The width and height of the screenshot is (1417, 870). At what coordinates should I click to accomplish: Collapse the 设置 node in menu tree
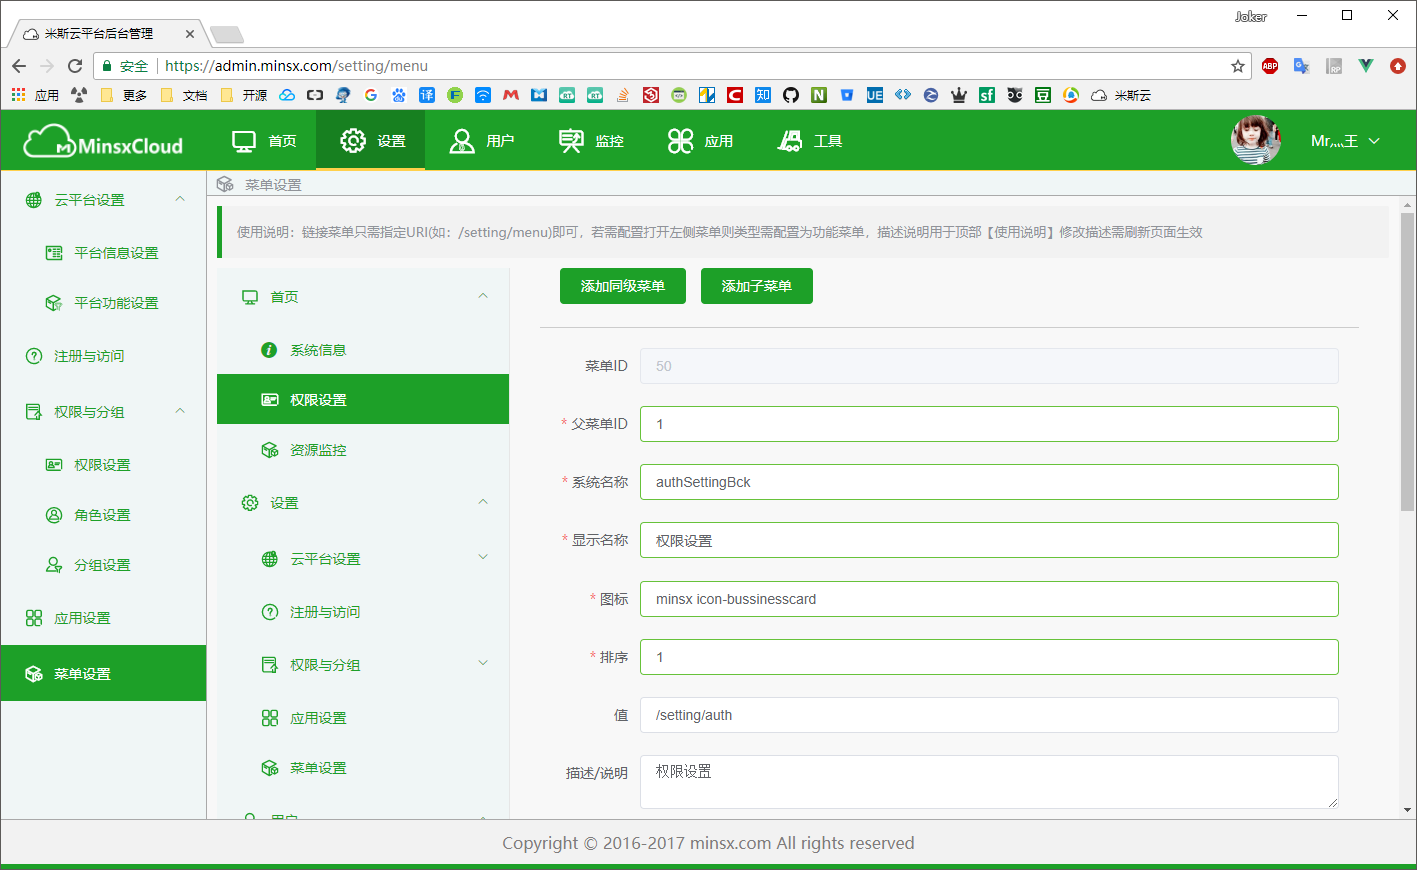point(483,502)
